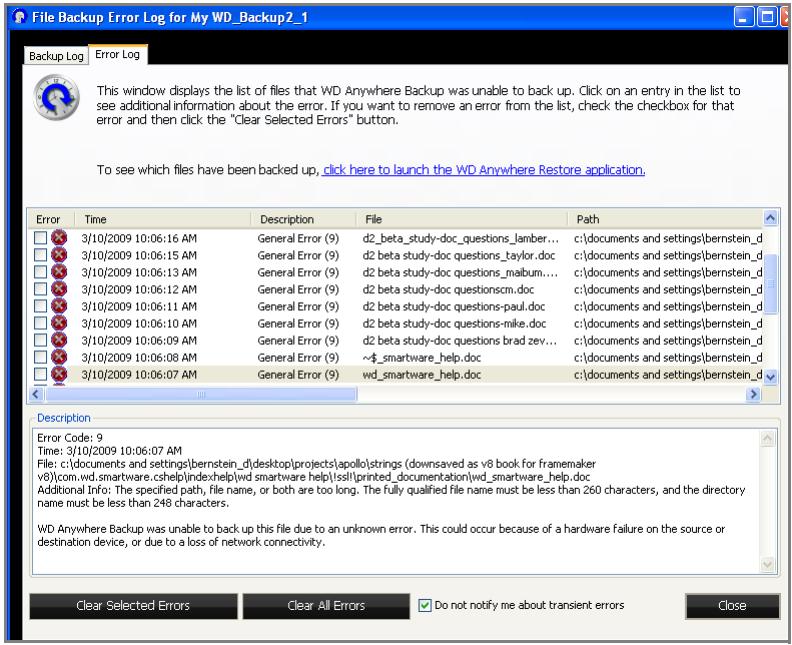Check the box for the 10:06:09 AM error

click(x=40, y=340)
